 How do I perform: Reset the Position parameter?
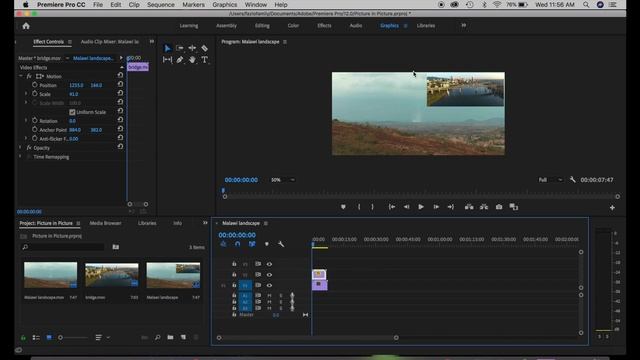(120, 84)
